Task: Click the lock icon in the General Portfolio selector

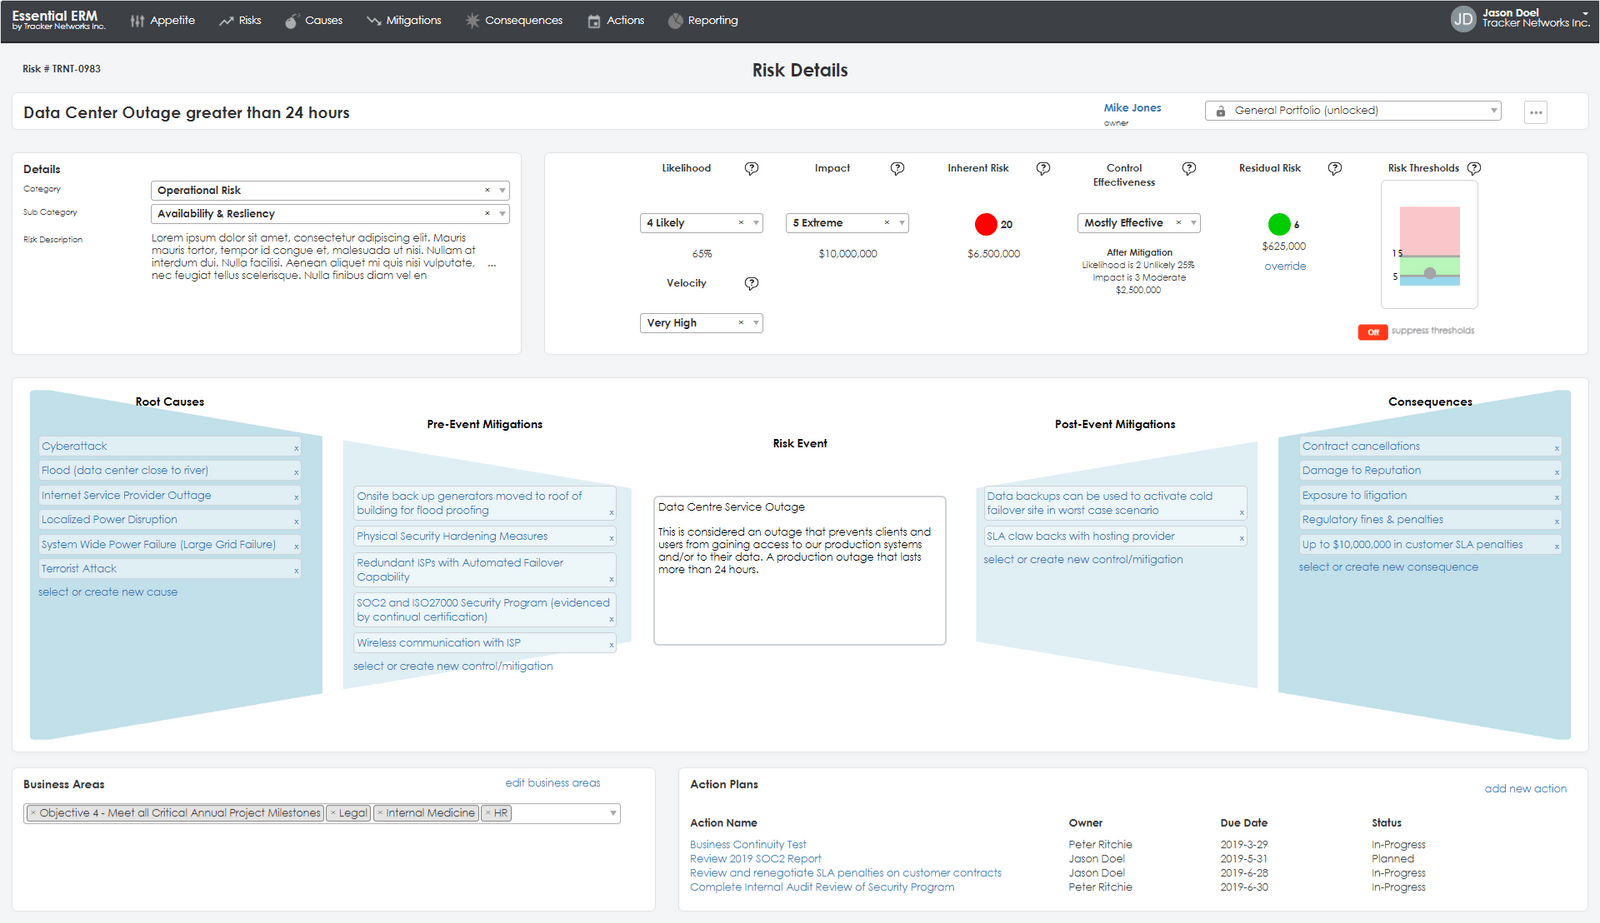Action: pos(1221,110)
